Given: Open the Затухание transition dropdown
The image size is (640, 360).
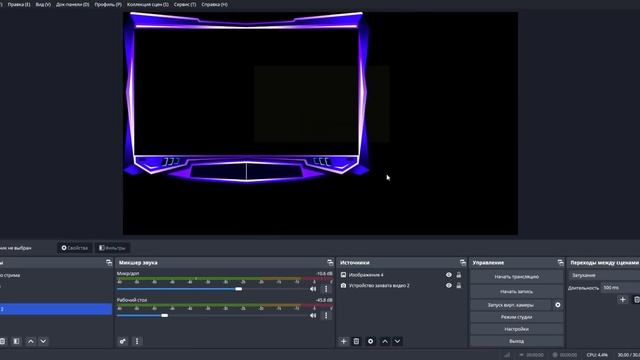Looking at the screenshot, I should pyautogui.click(x=604, y=276).
